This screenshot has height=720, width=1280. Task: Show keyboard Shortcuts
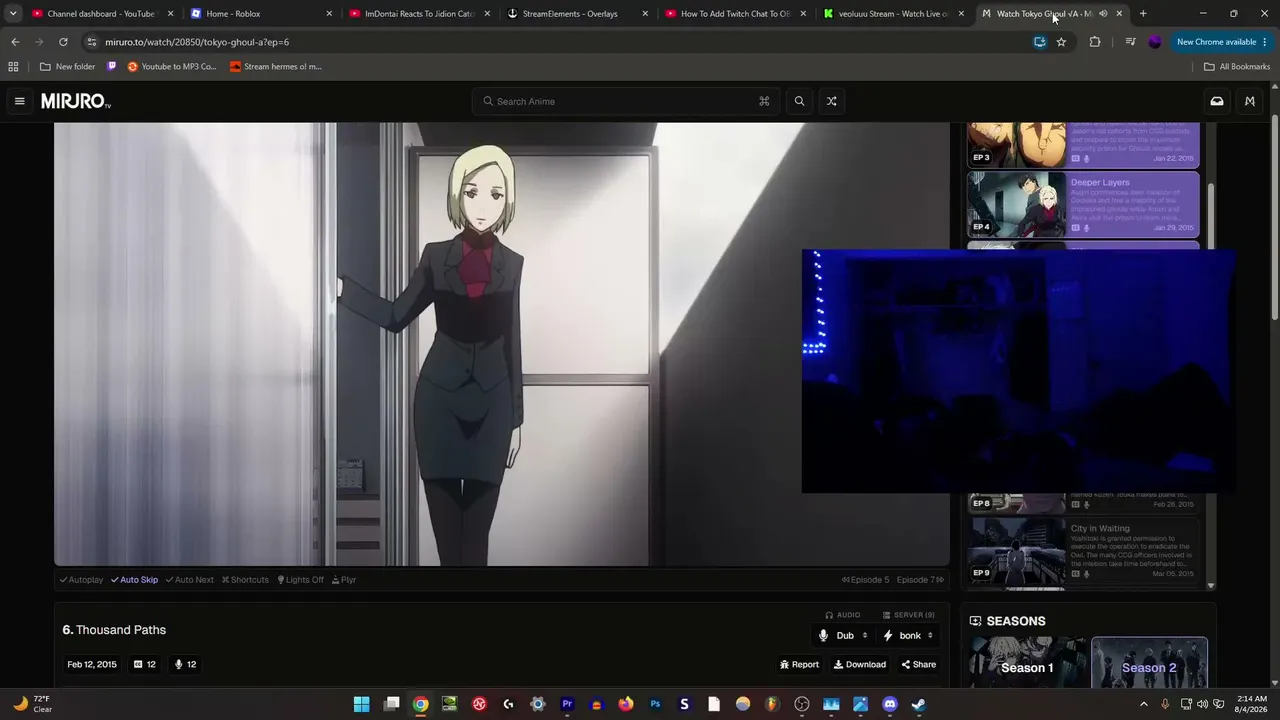pos(245,580)
